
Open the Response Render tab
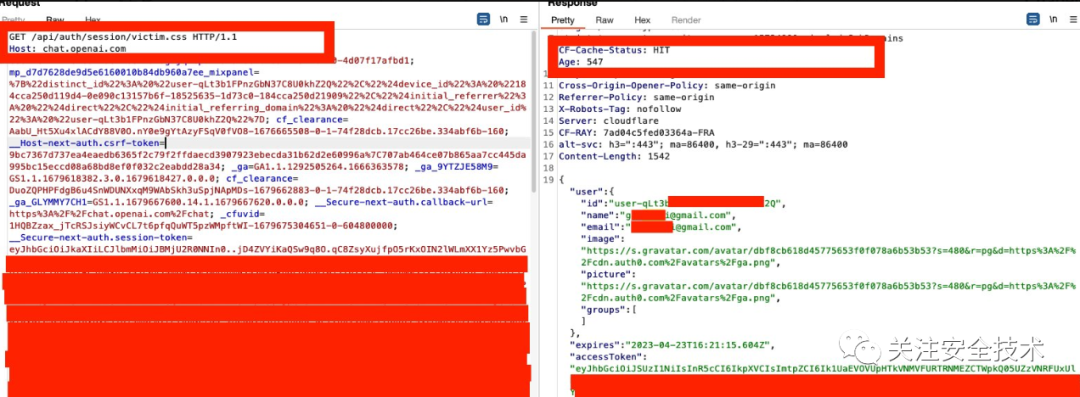click(686, 20)
